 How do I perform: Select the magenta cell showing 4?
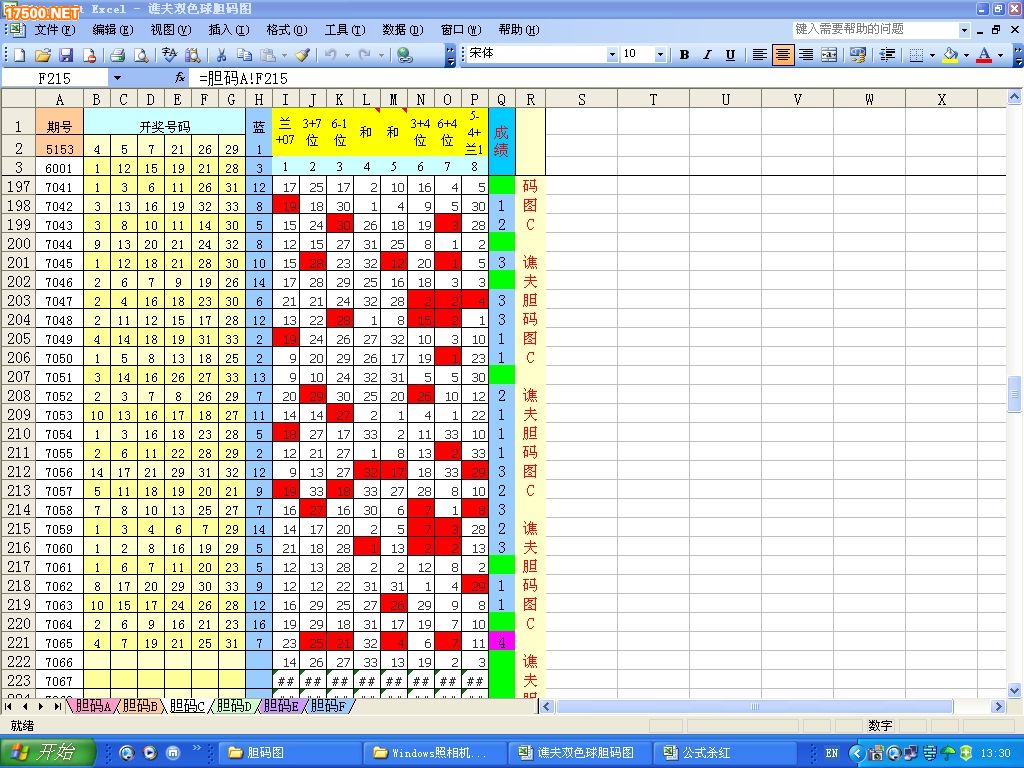click(x=502, y=643)
